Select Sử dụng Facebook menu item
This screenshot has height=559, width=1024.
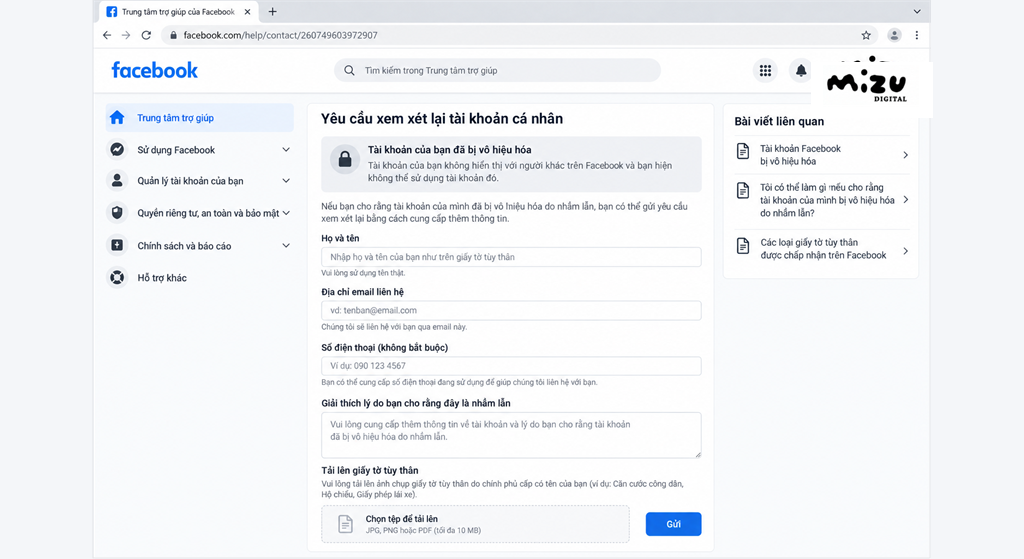tap(200, 150)
